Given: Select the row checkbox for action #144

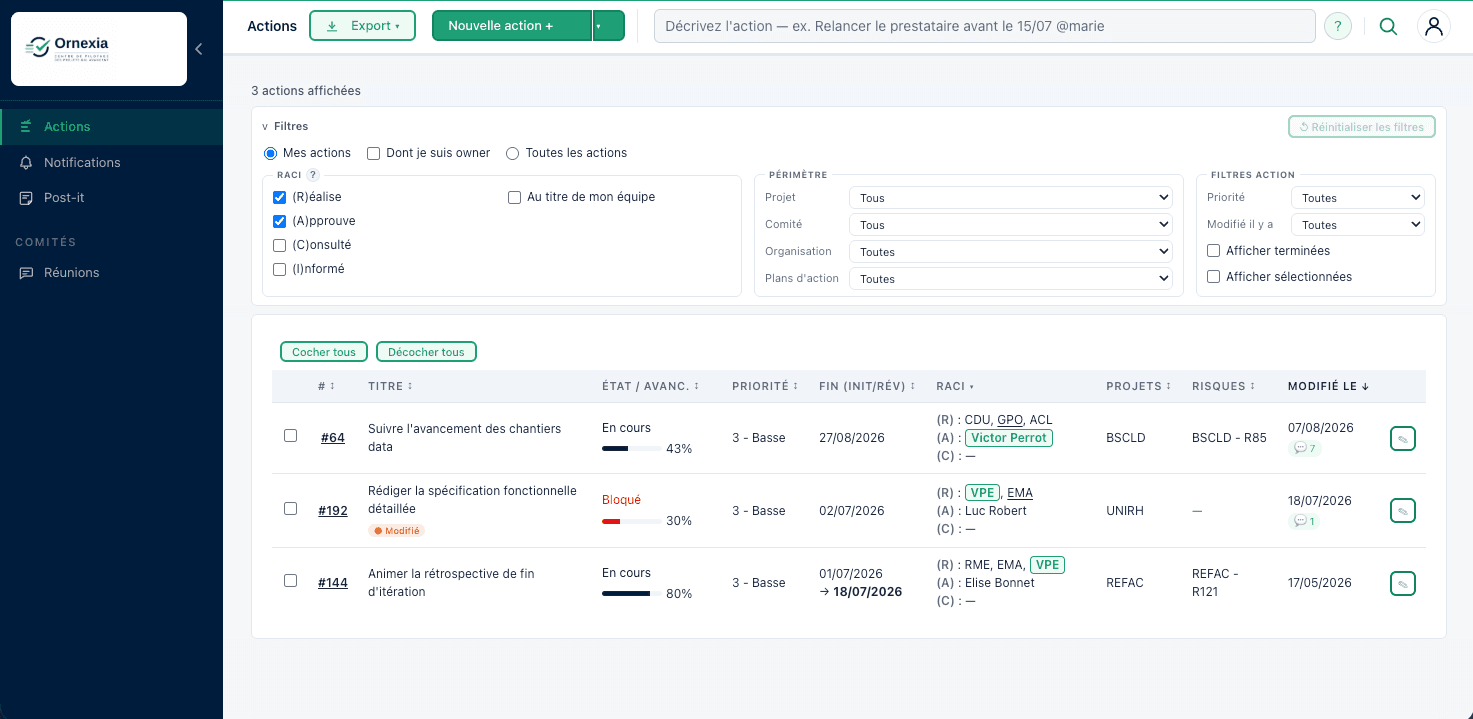Looking at the screenshot, I should pyautogui.click(x=291, y=581).
